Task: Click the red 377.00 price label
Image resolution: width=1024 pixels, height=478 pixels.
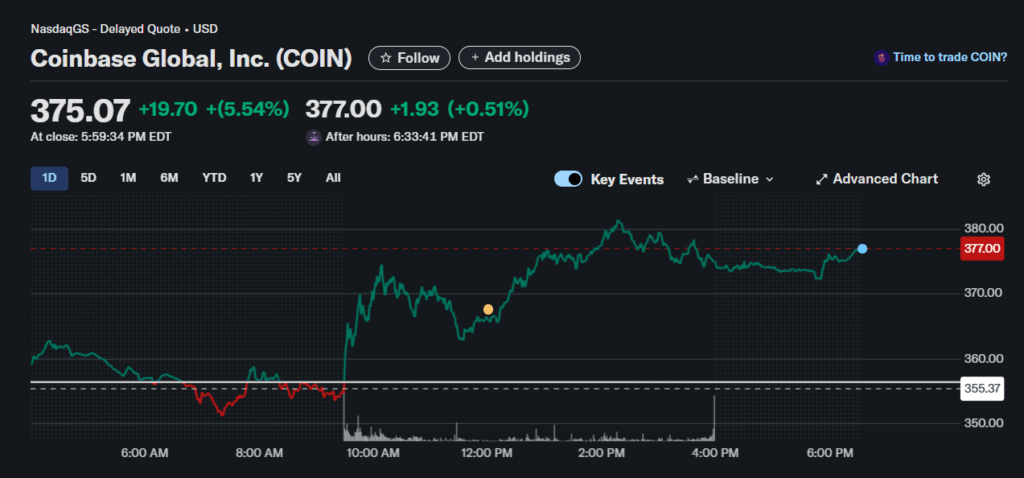Action: point(982,249)
